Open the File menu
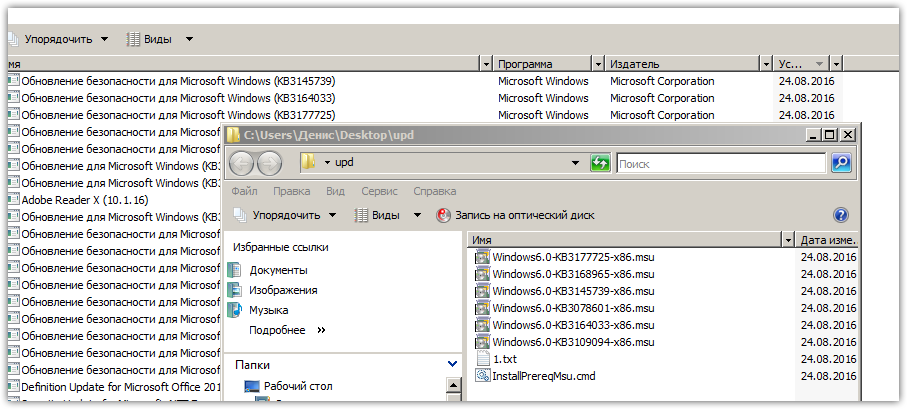Image resolution: width=907 pixels, height=409 pixels. (244, 190)
